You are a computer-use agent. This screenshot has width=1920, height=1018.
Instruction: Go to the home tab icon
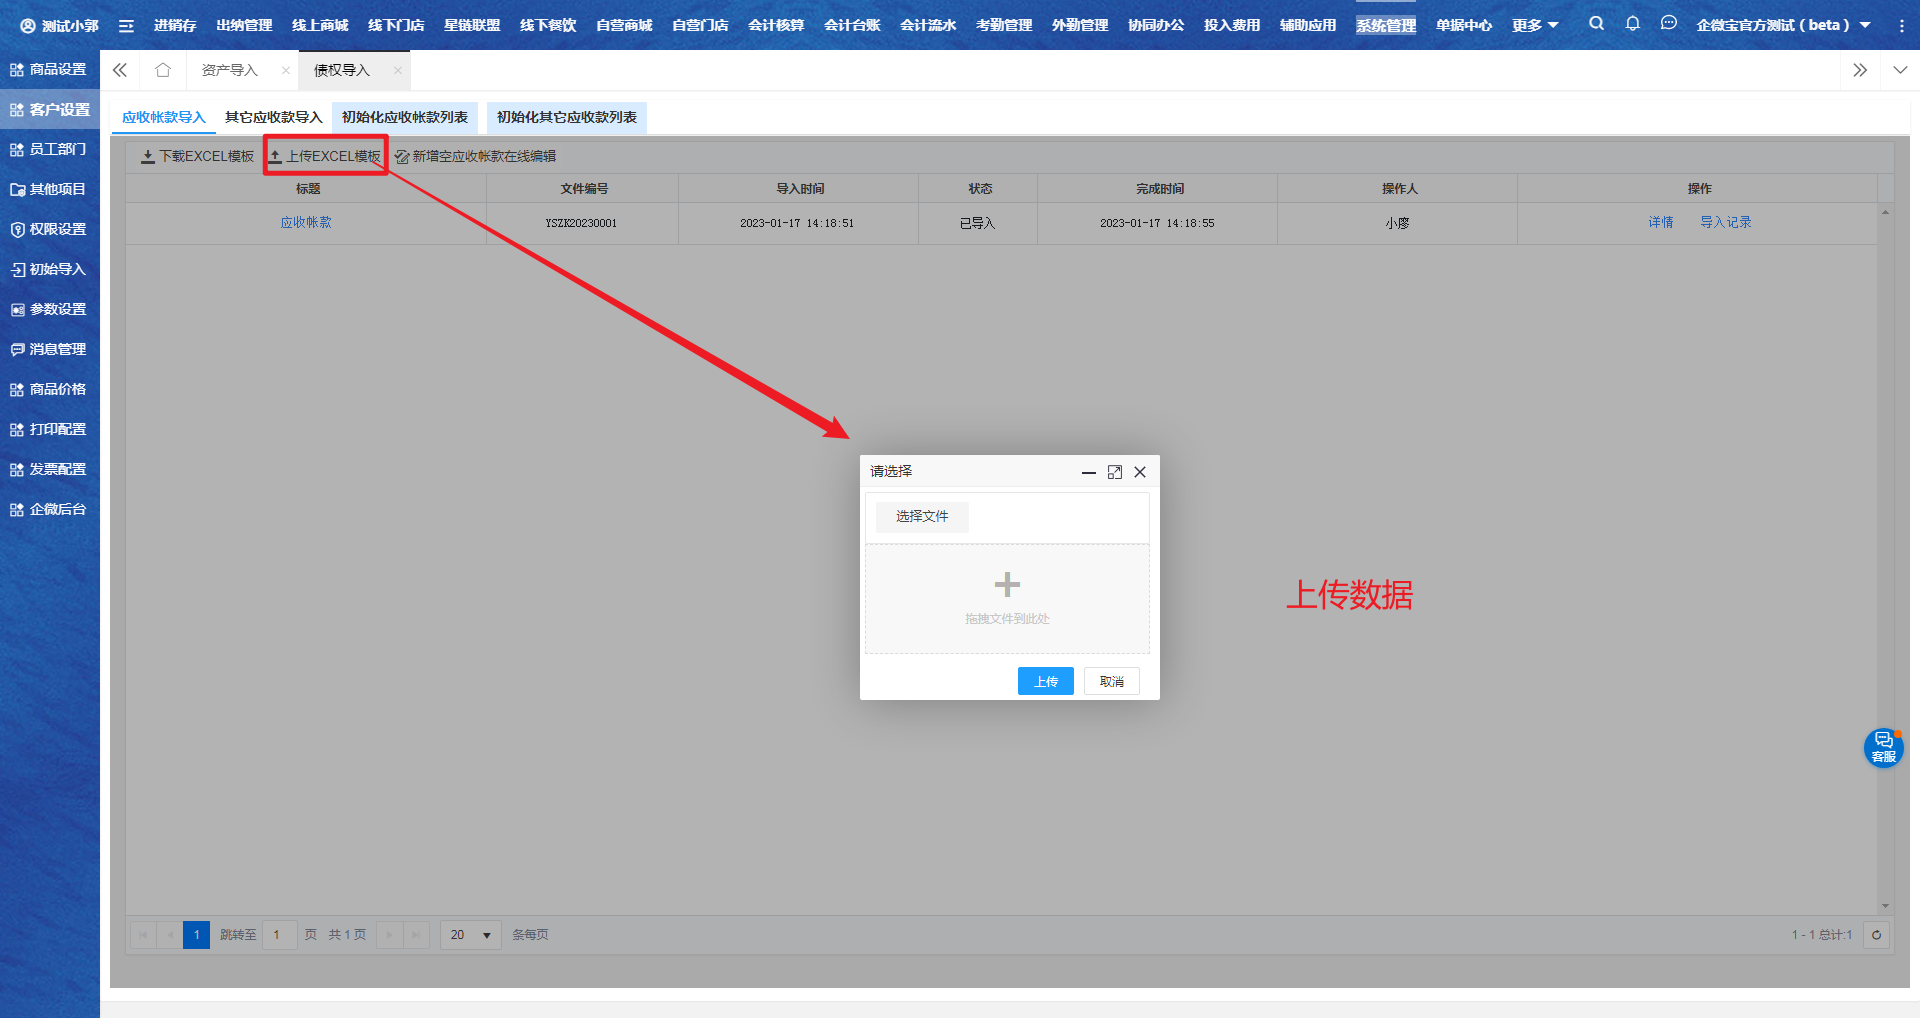click(163, 70)
